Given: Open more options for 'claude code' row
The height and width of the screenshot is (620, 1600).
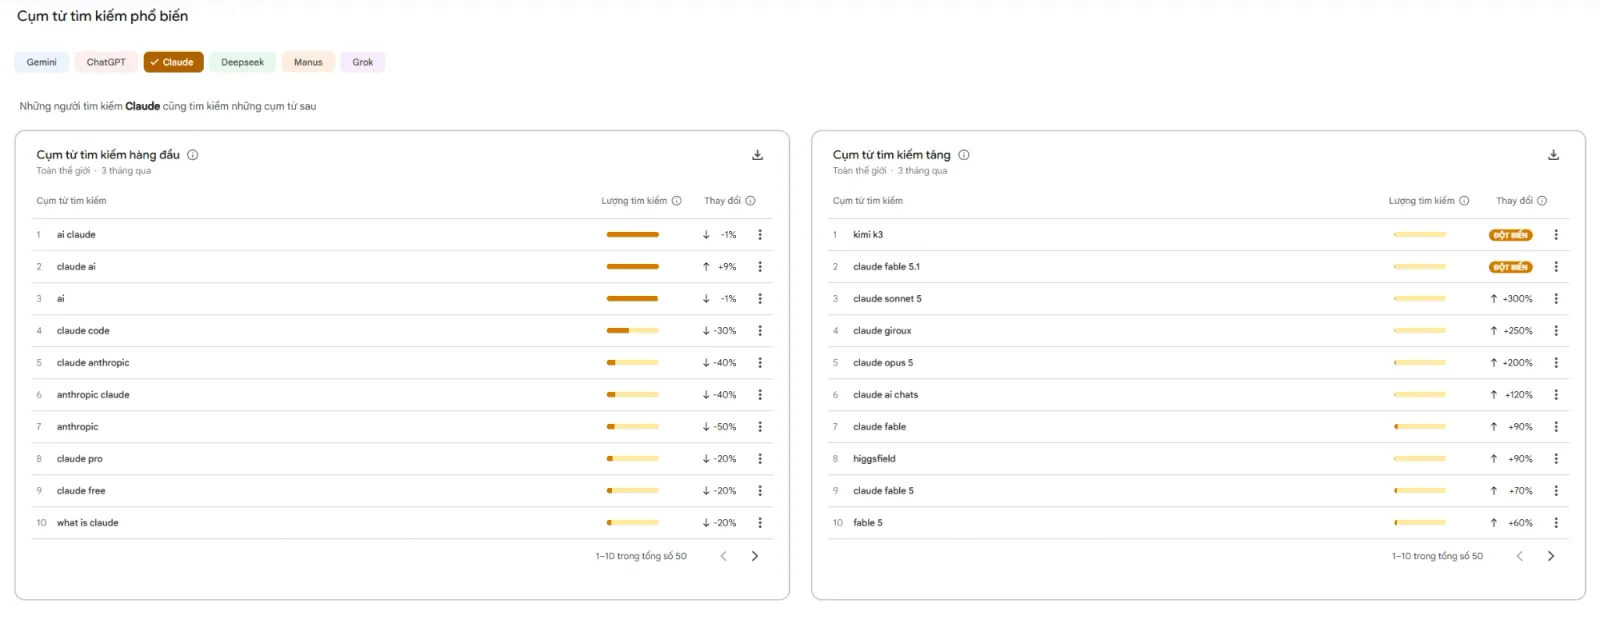Looking at the screenshot, I should point(760,331).
